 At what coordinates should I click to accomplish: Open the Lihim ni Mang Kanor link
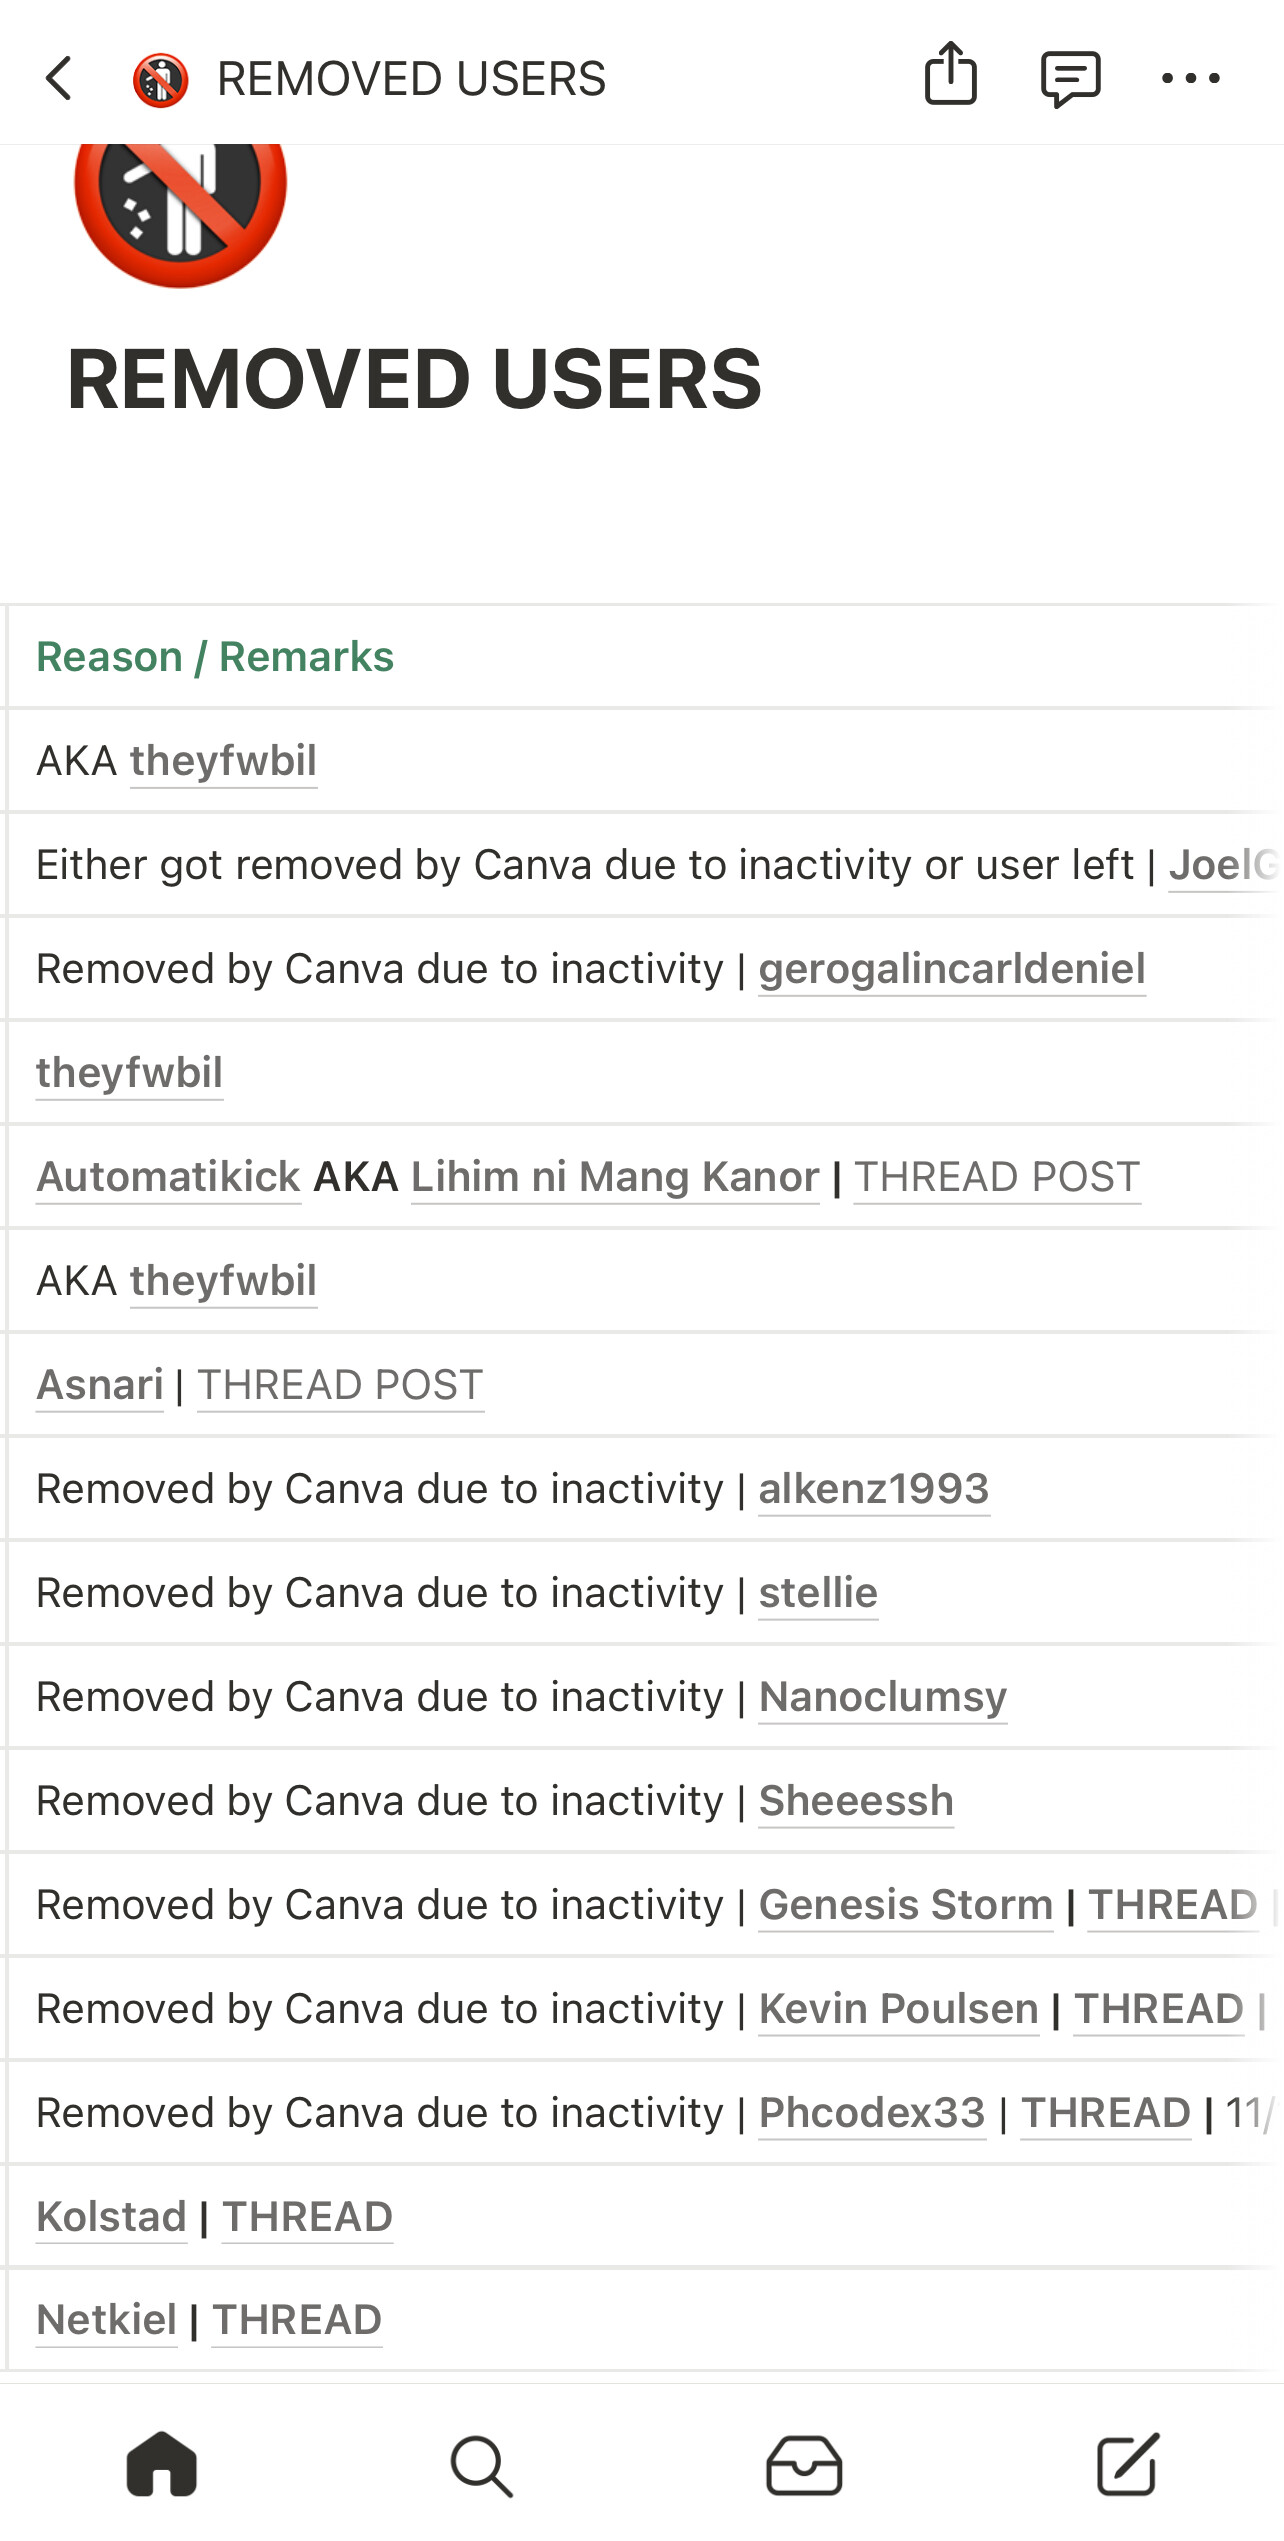615,1177
